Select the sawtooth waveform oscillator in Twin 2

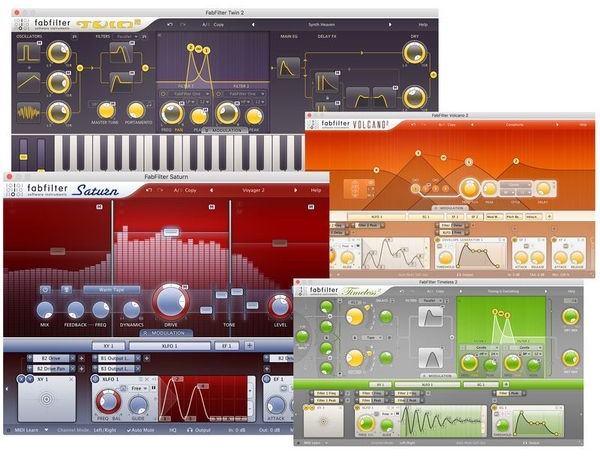[x=28, y=82]
